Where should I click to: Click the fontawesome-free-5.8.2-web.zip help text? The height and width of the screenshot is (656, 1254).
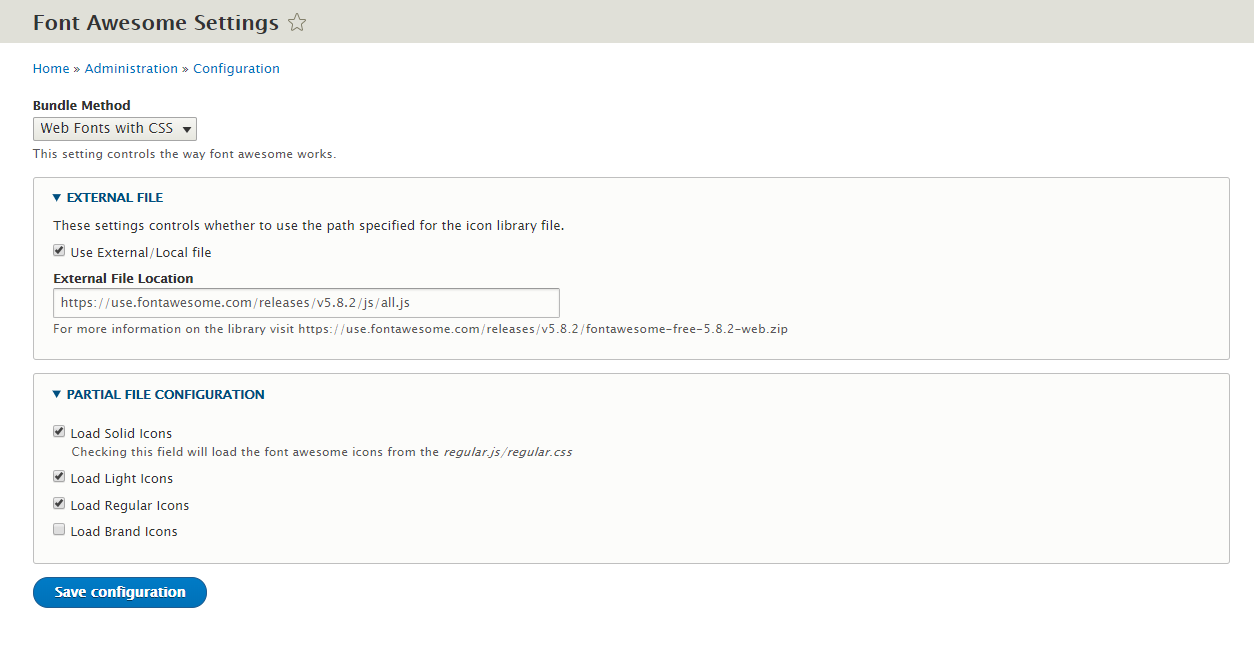[420, 329]
